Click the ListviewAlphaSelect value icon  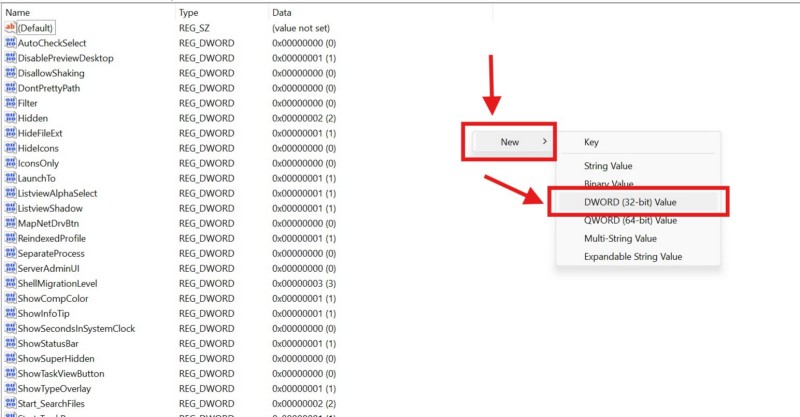10,193
